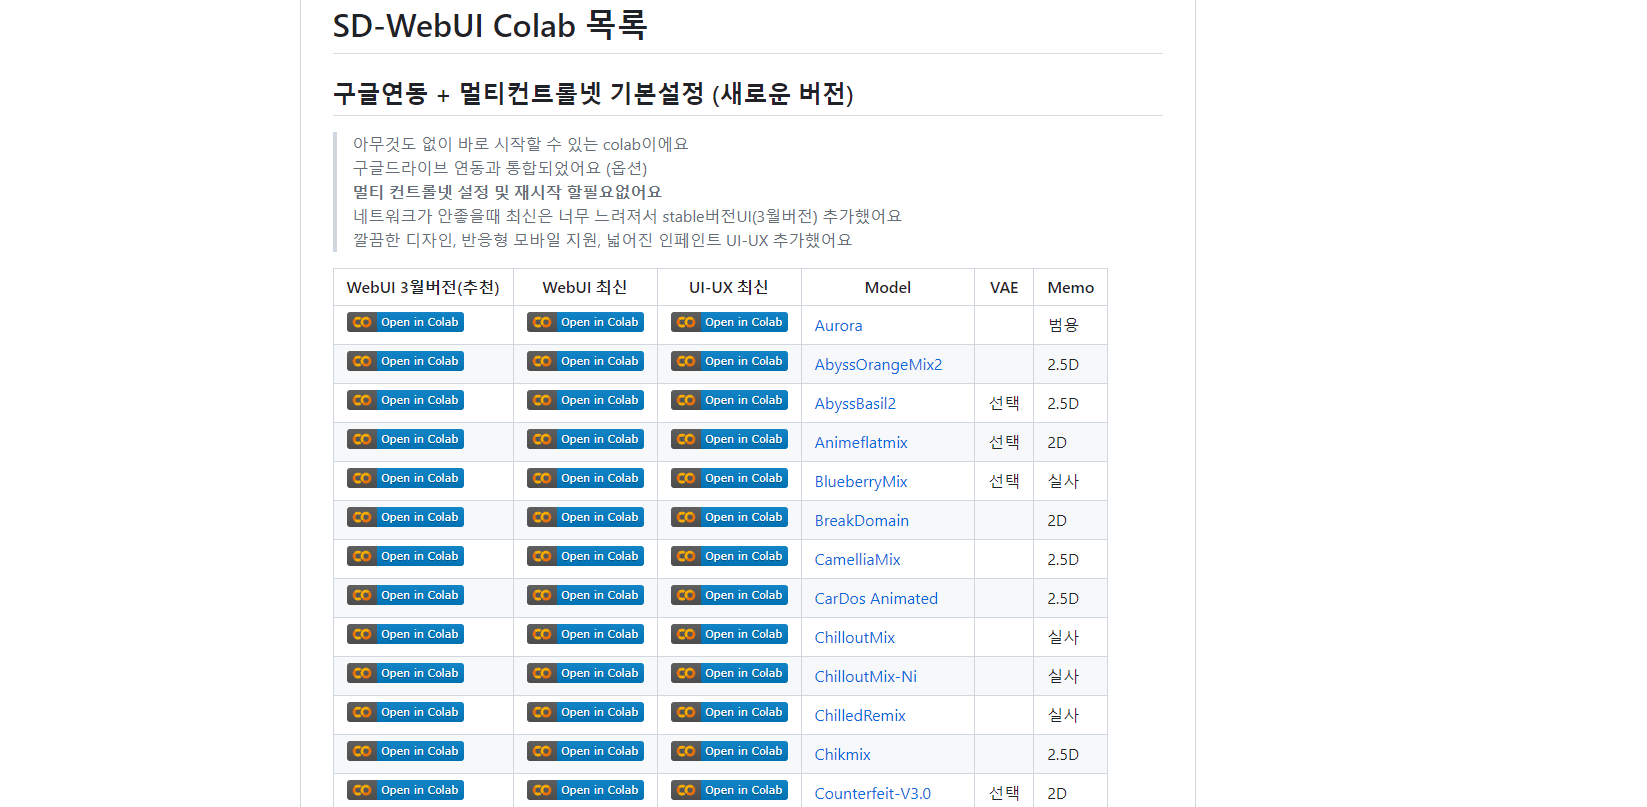Open ChilledRemix Colab badge in WebUI 3월버전 column
Screen dimensions: 1647x807
coord(405,712)
